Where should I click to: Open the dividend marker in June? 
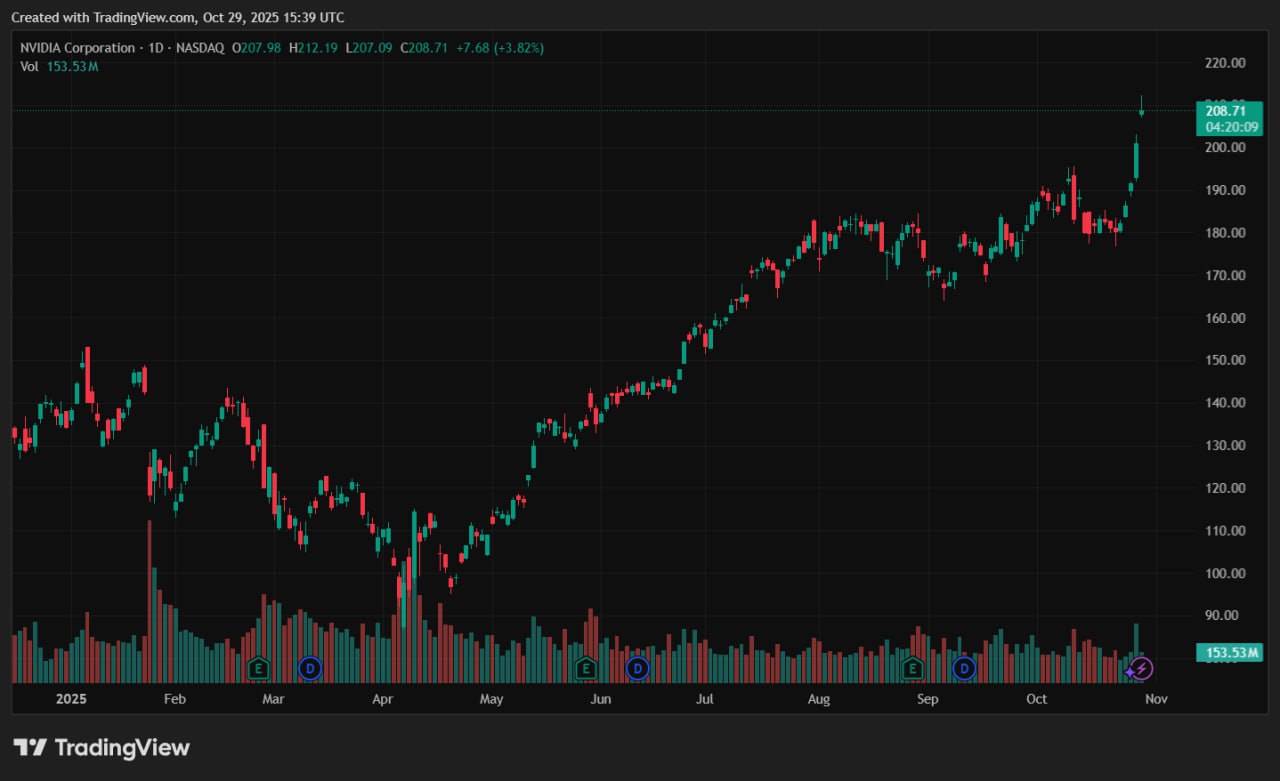[637, 667]
